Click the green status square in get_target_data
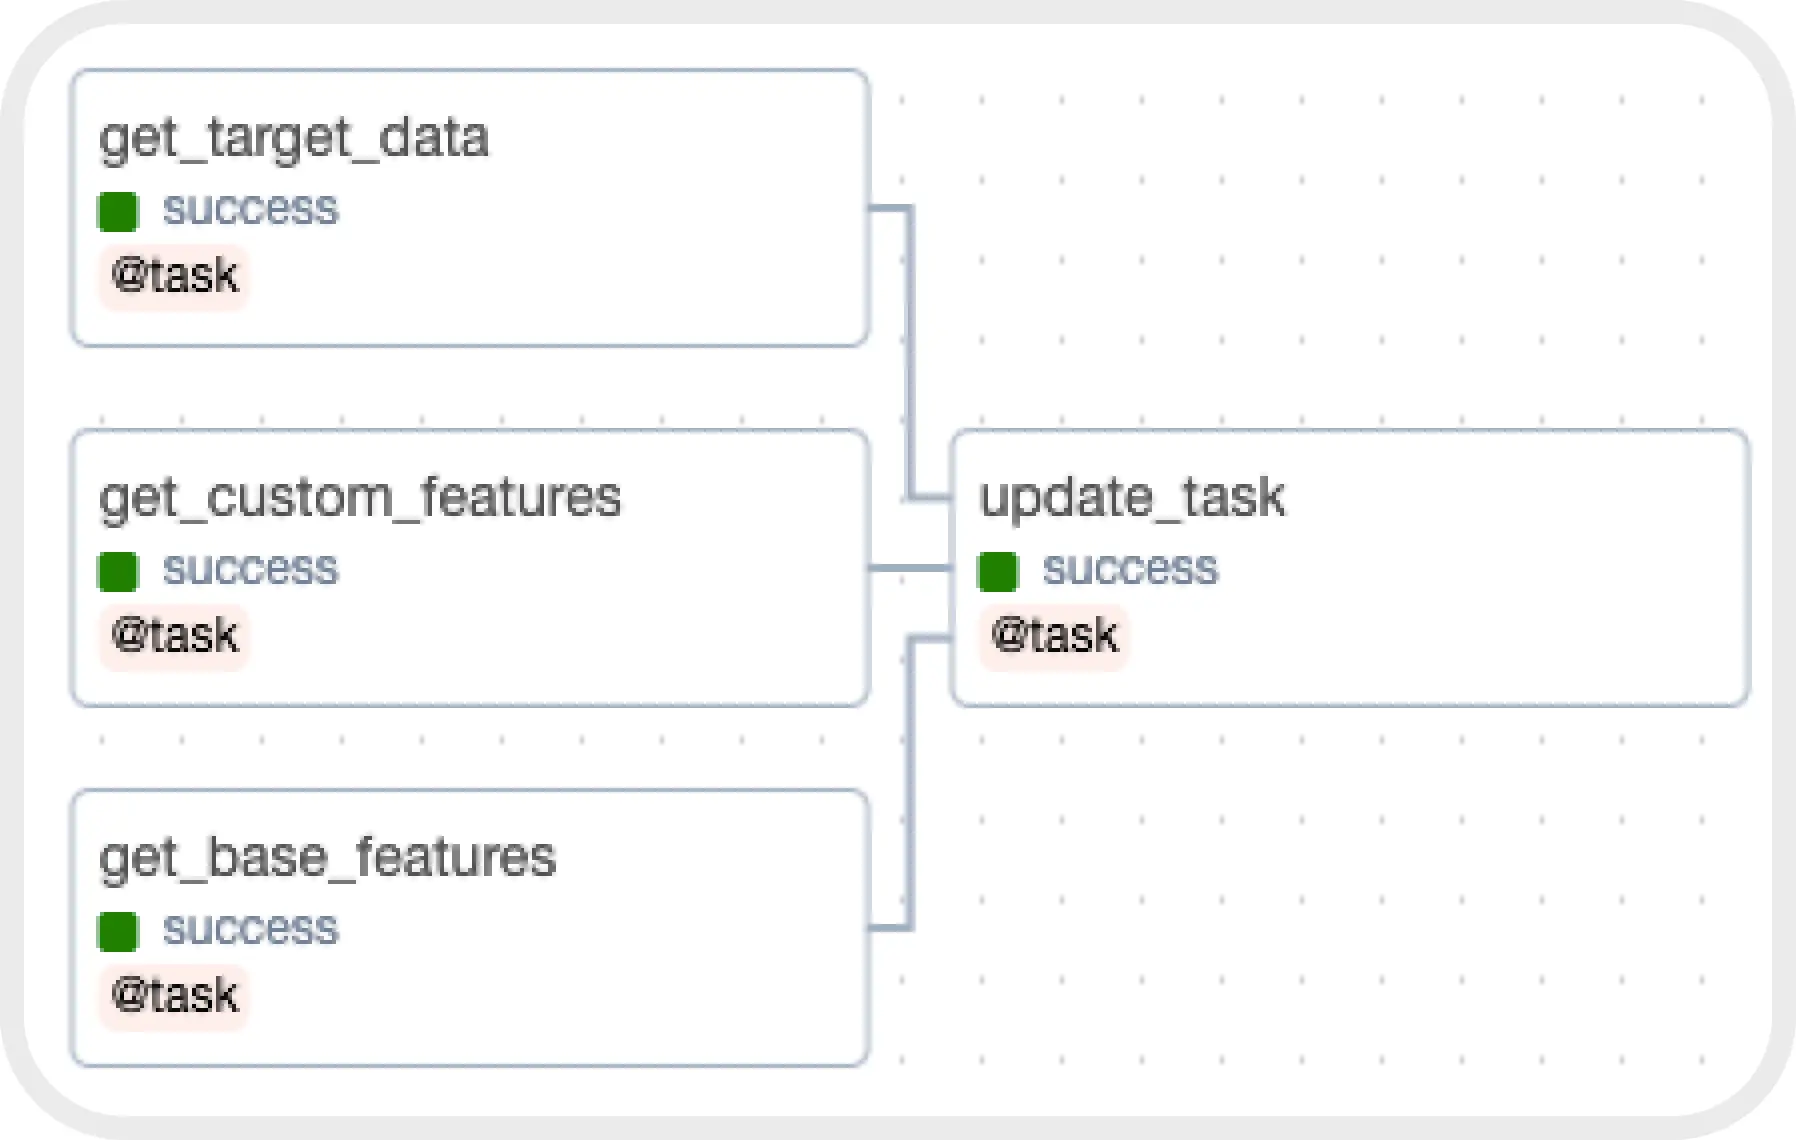Viewport: 1796px width, 1140px height. pos(118,211)
